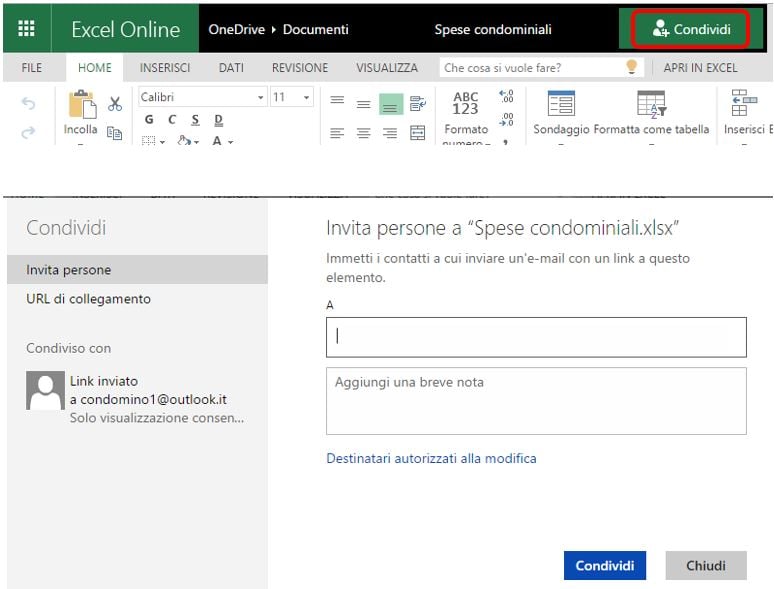Click the highlighted bottom align icon
Image resolution: width=774 pixels, height=589 pixels.
point(391,104)
